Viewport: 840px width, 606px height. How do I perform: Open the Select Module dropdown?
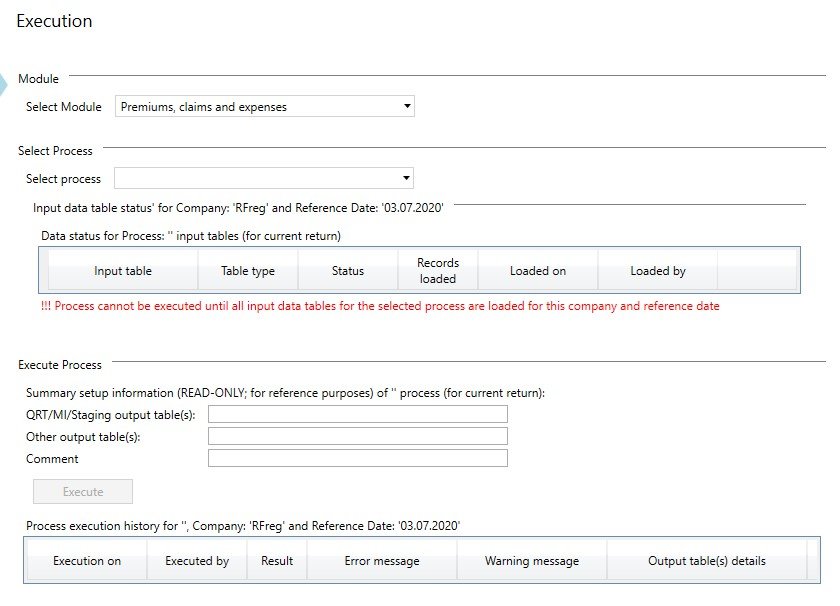[x=265, y=107]
